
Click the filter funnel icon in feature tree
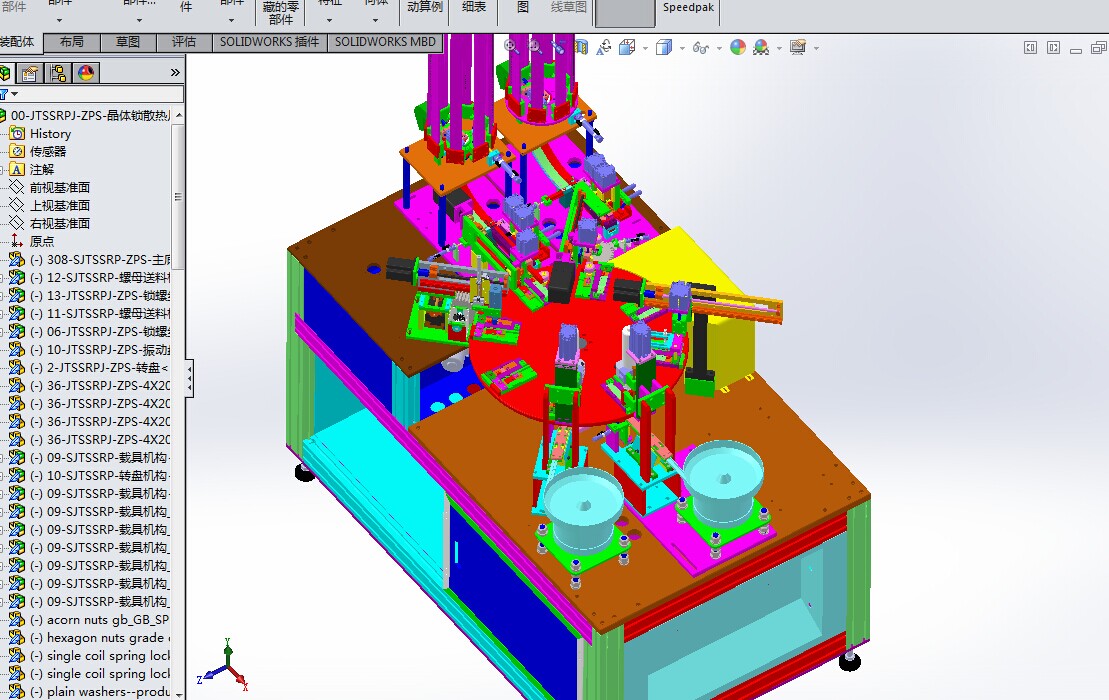click(x=4, y=94)
